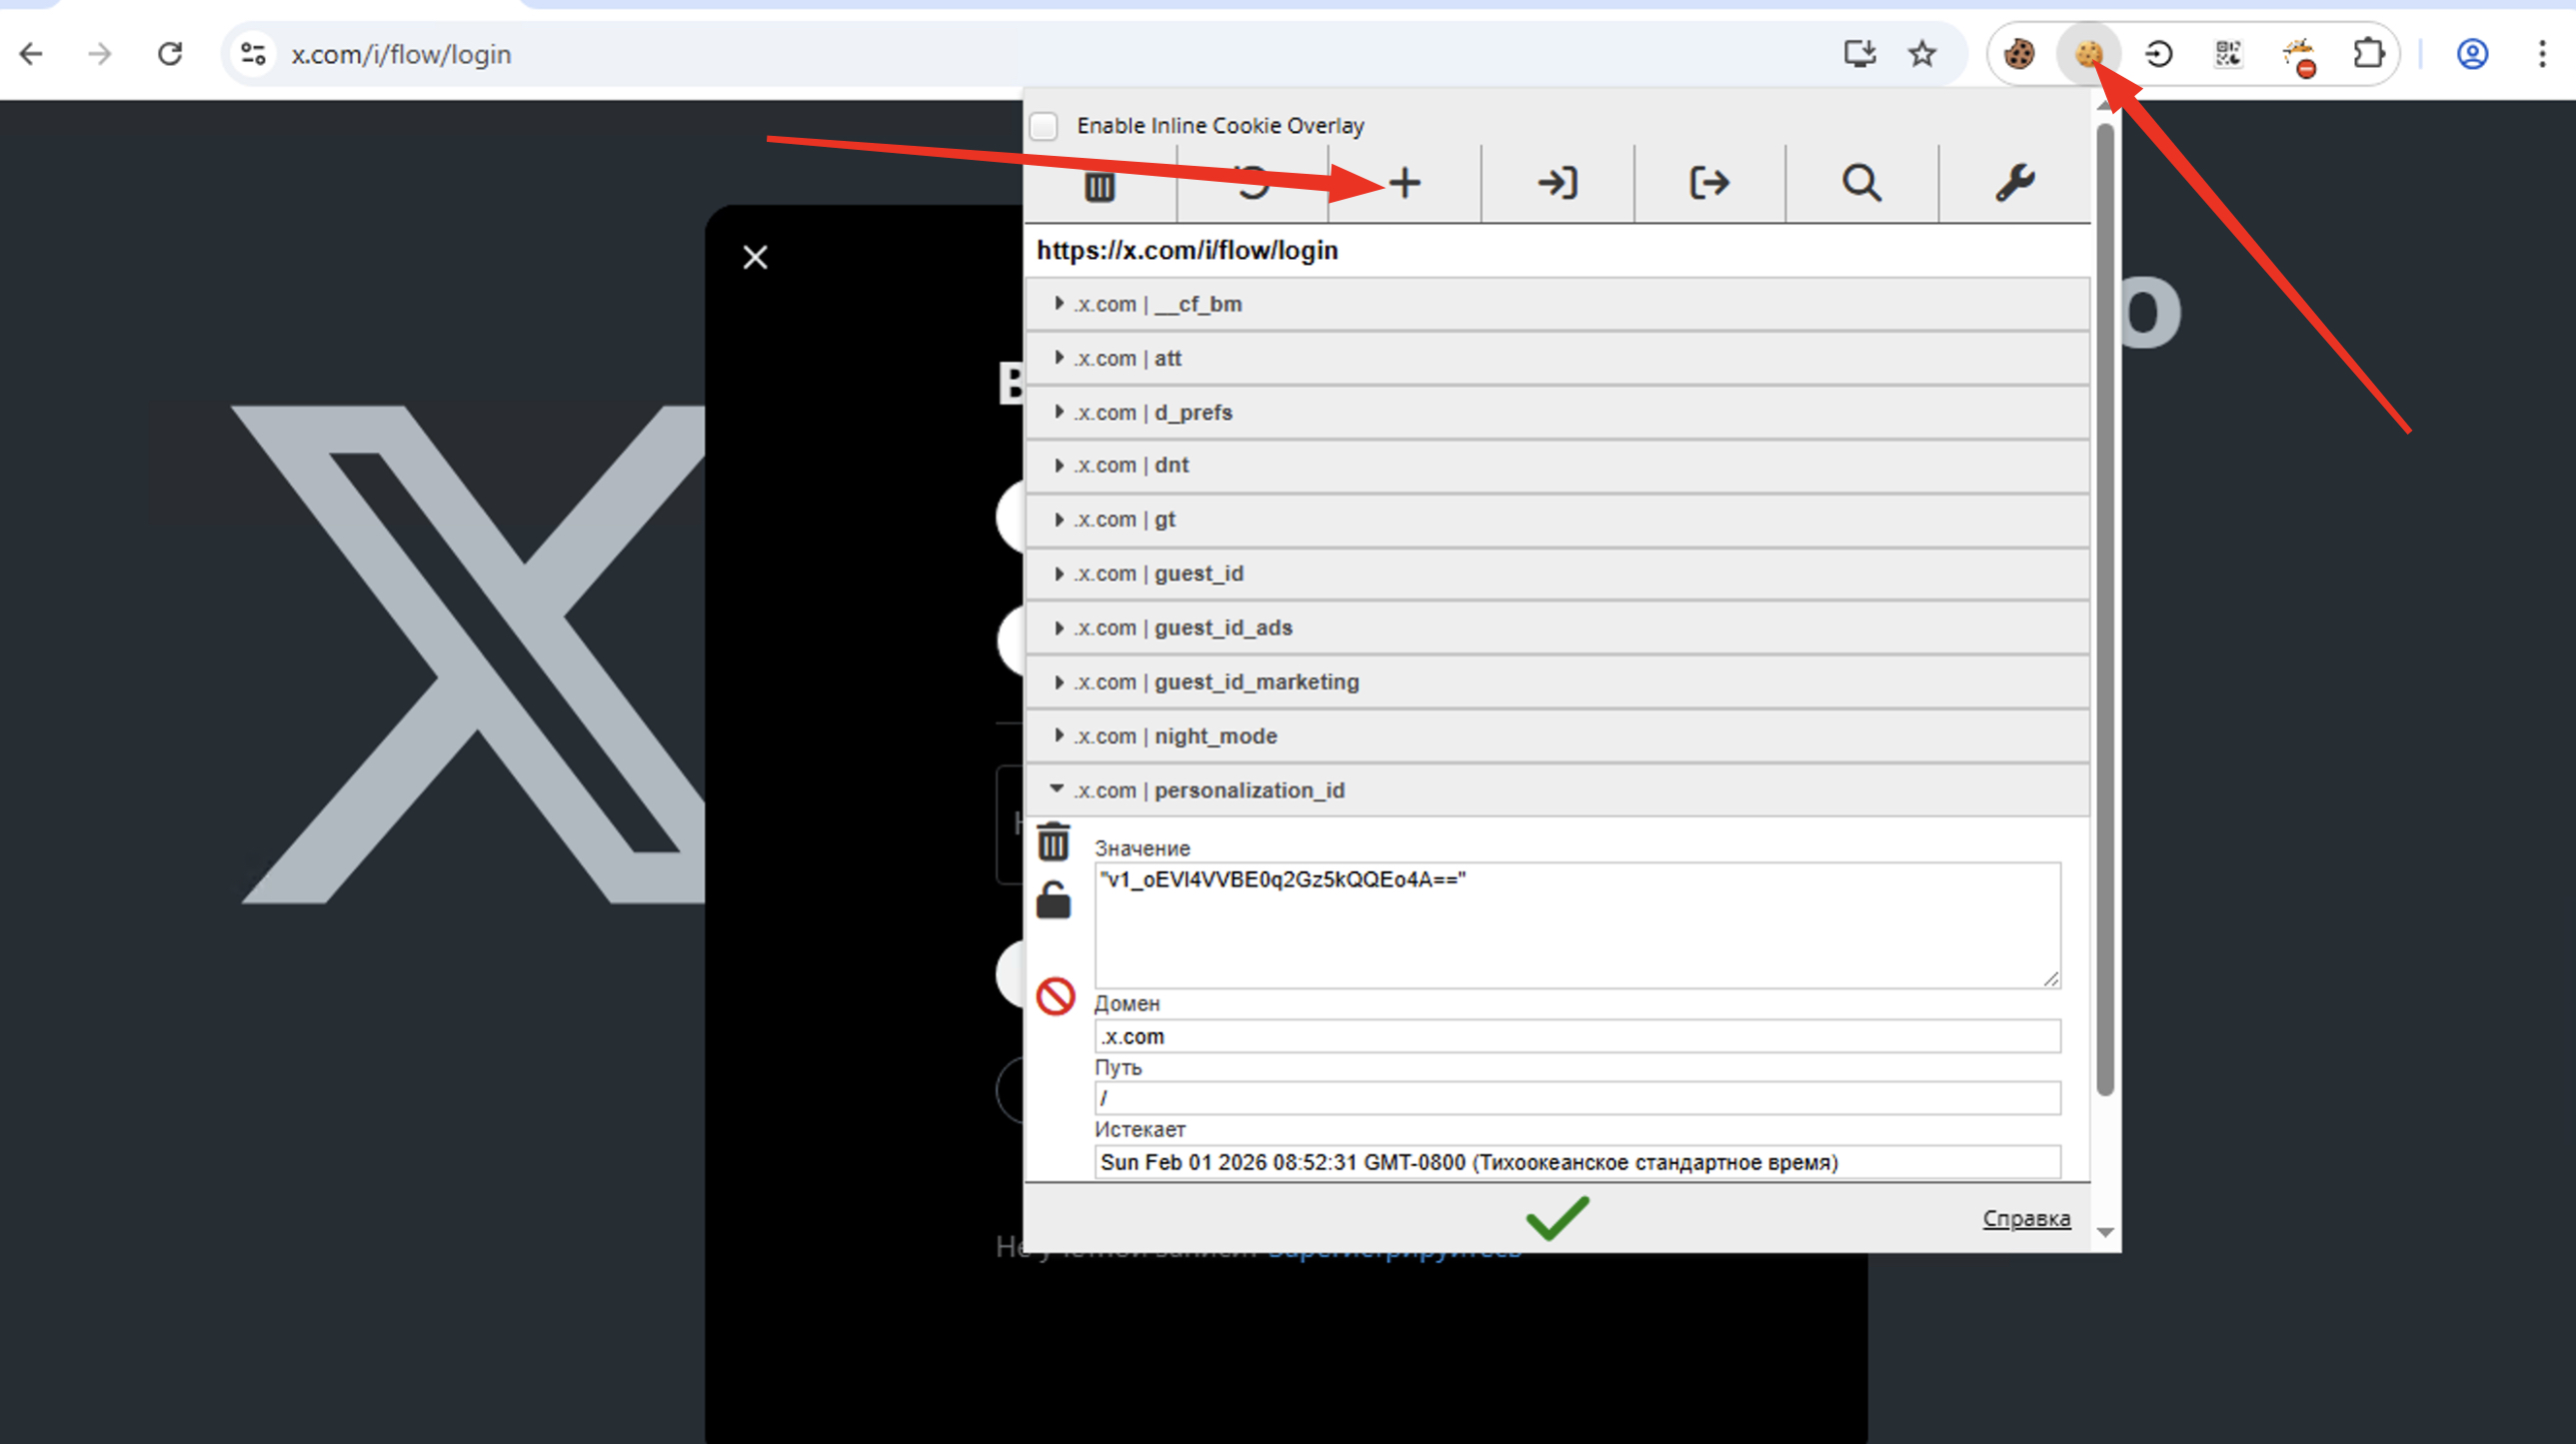Viewport: 2576px width, 1444px height.
Task: Collapse the personalization_id cookie entry
Action: click(1248, 790)
